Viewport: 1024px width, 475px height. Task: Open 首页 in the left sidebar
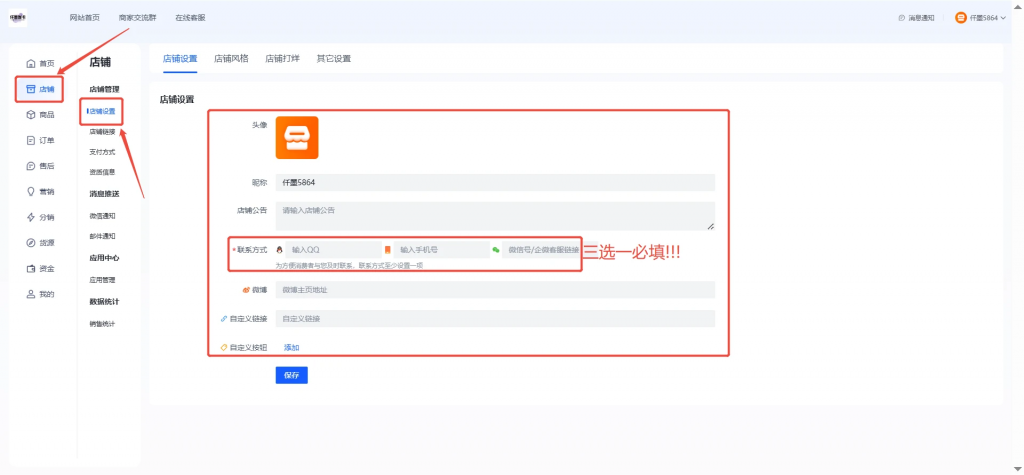[40, 63]
